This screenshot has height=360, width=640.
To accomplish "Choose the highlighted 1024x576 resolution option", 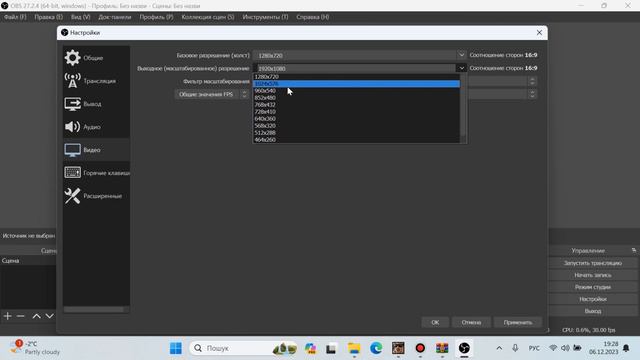I will coord(356,84).
